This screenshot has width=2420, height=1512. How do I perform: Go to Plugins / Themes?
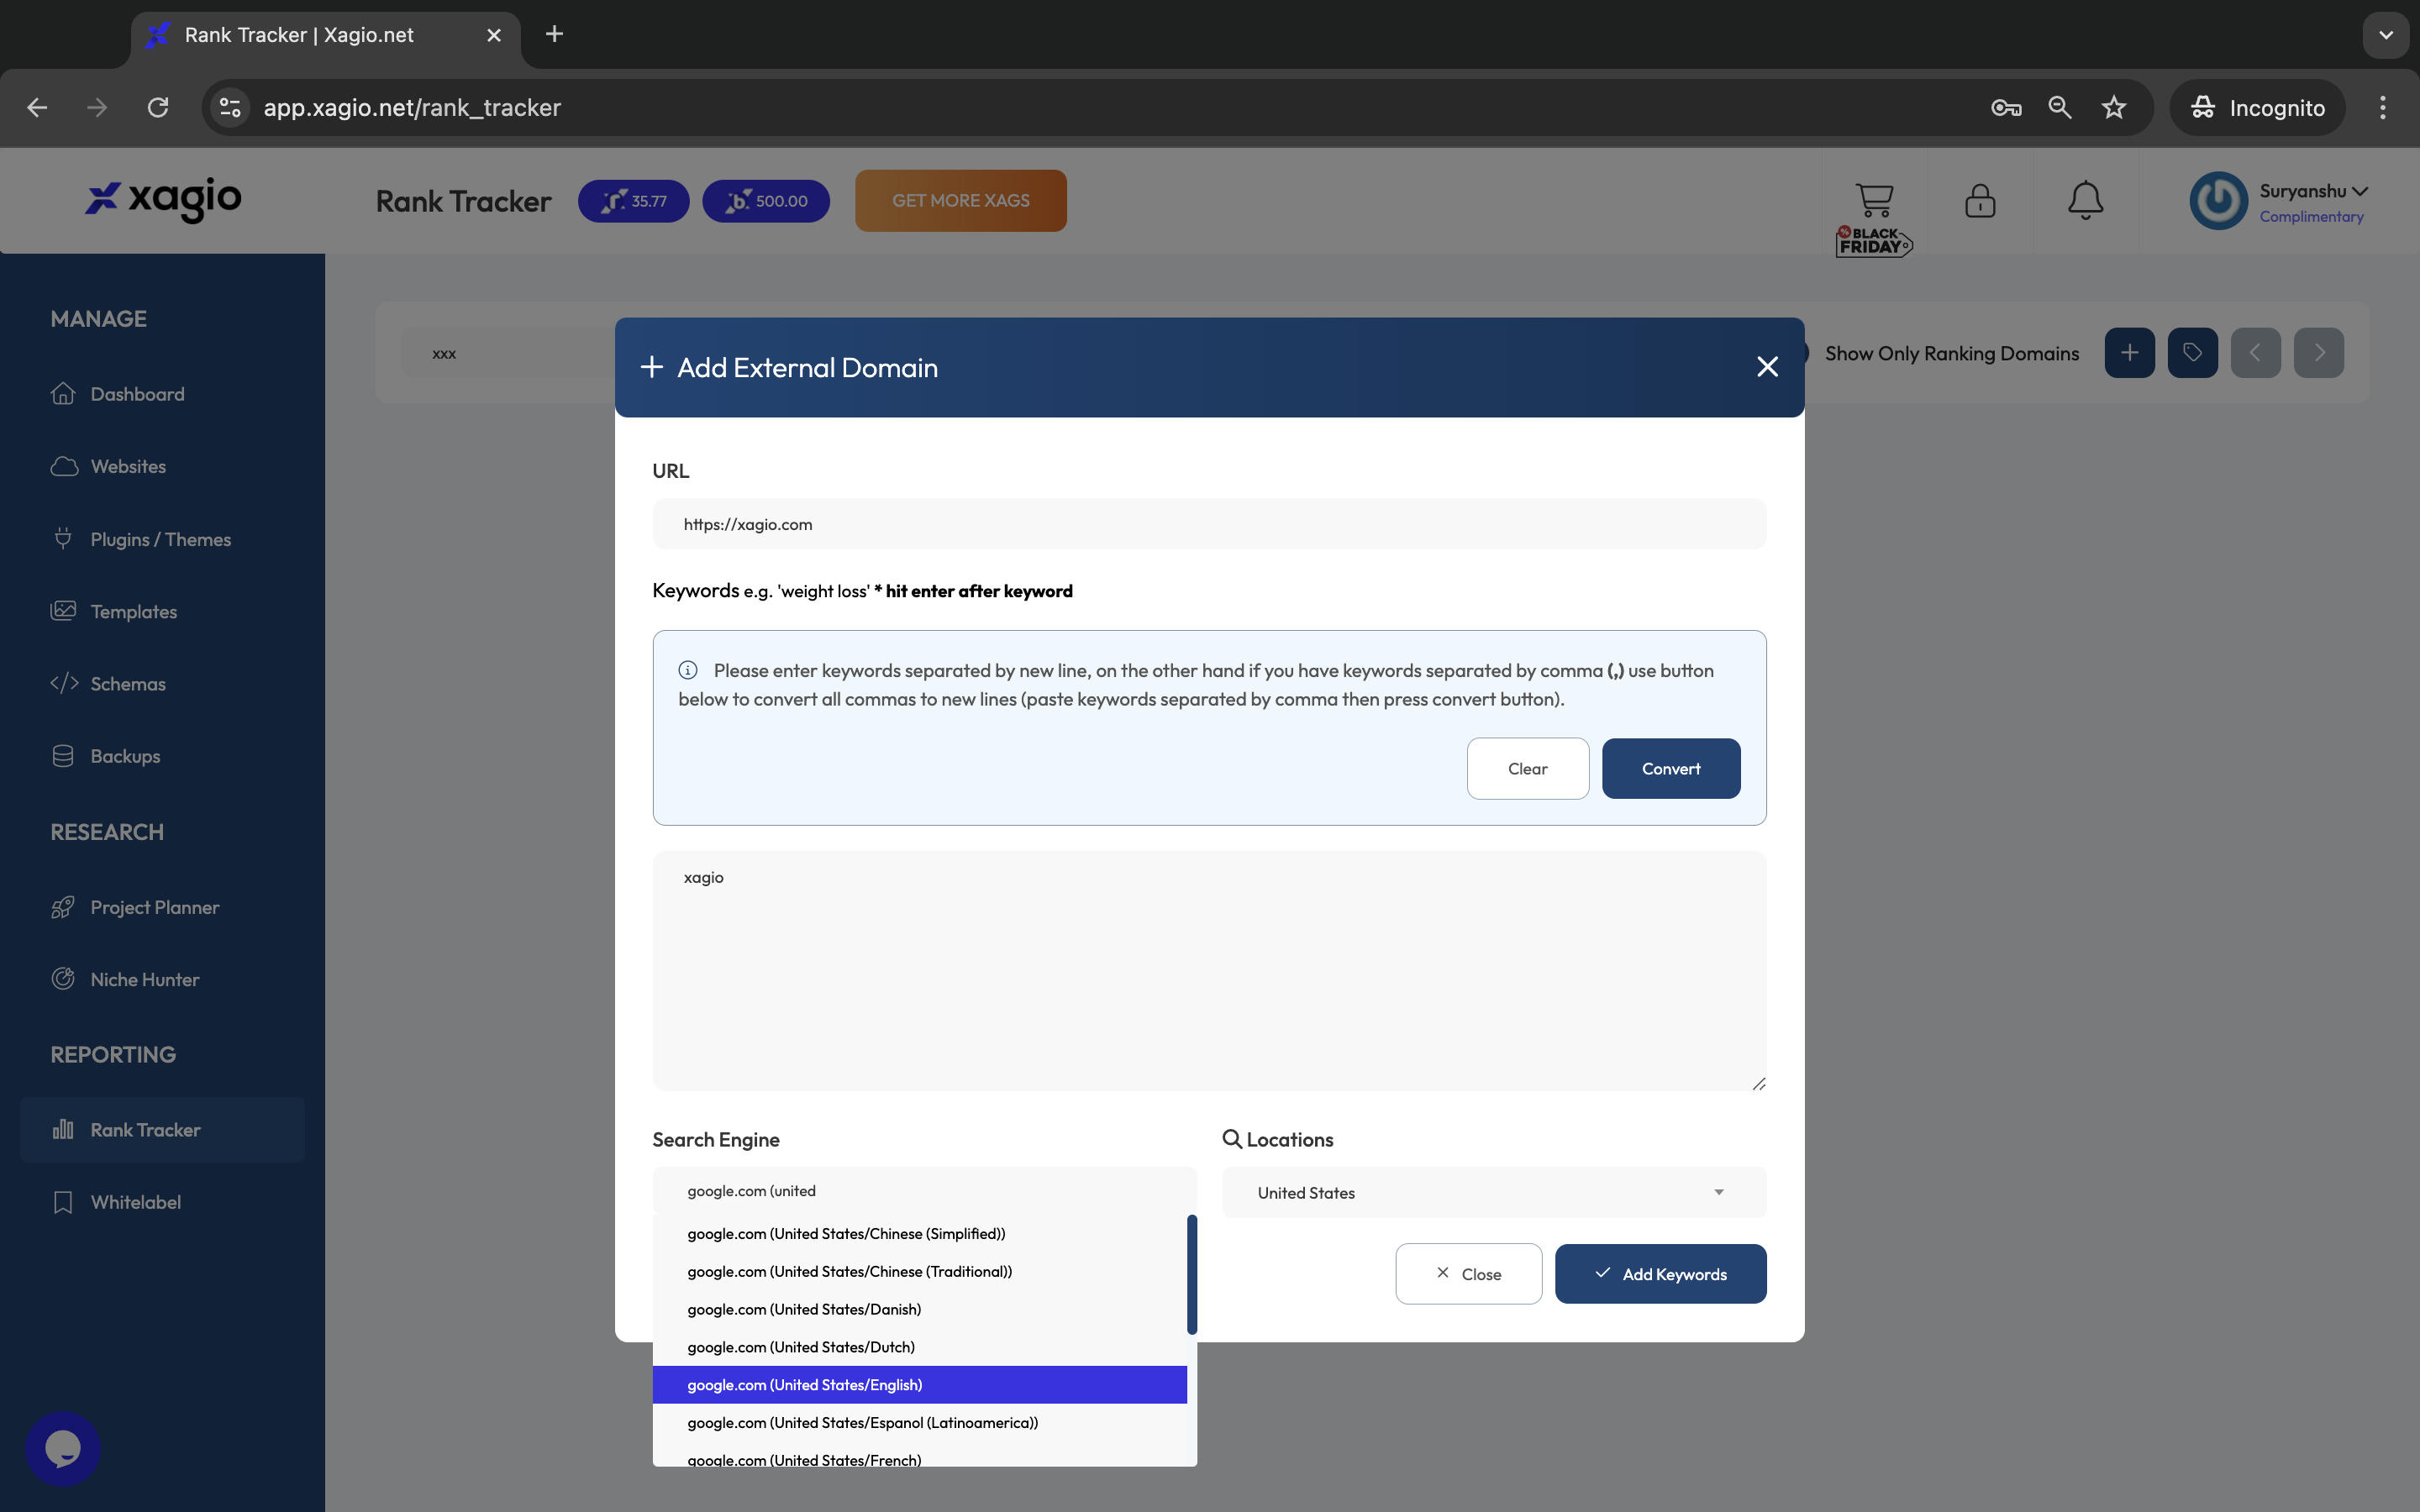(x=140, y=539)
